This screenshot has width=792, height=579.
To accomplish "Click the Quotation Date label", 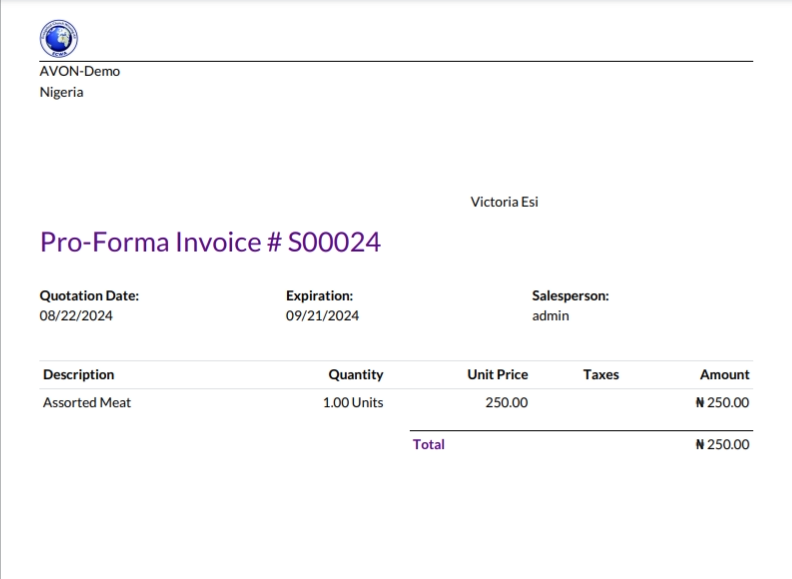I will 89,296.
